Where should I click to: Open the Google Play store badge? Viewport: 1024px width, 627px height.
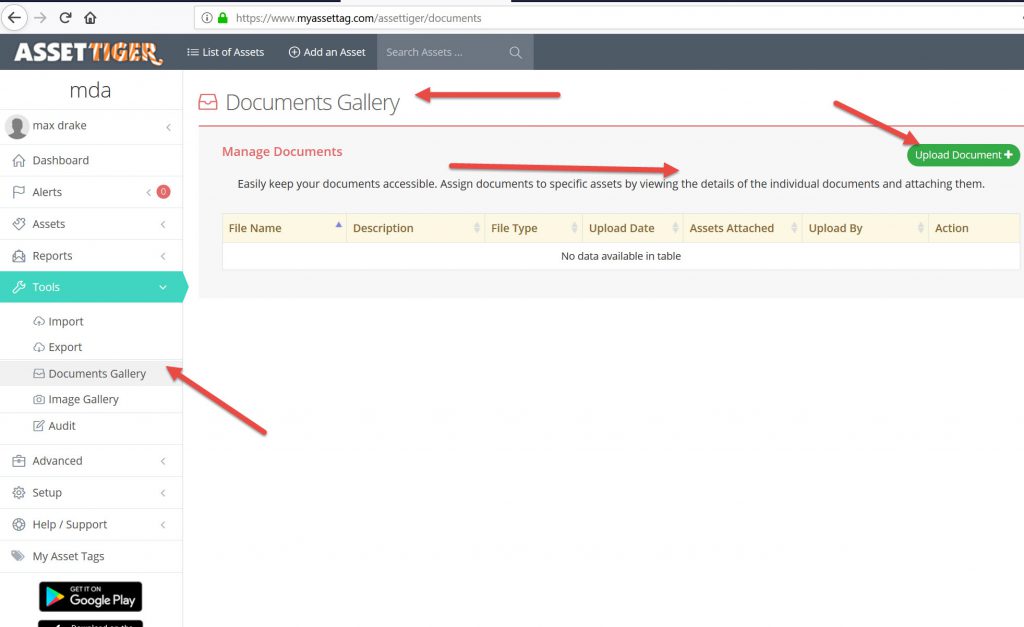point(90,597)
